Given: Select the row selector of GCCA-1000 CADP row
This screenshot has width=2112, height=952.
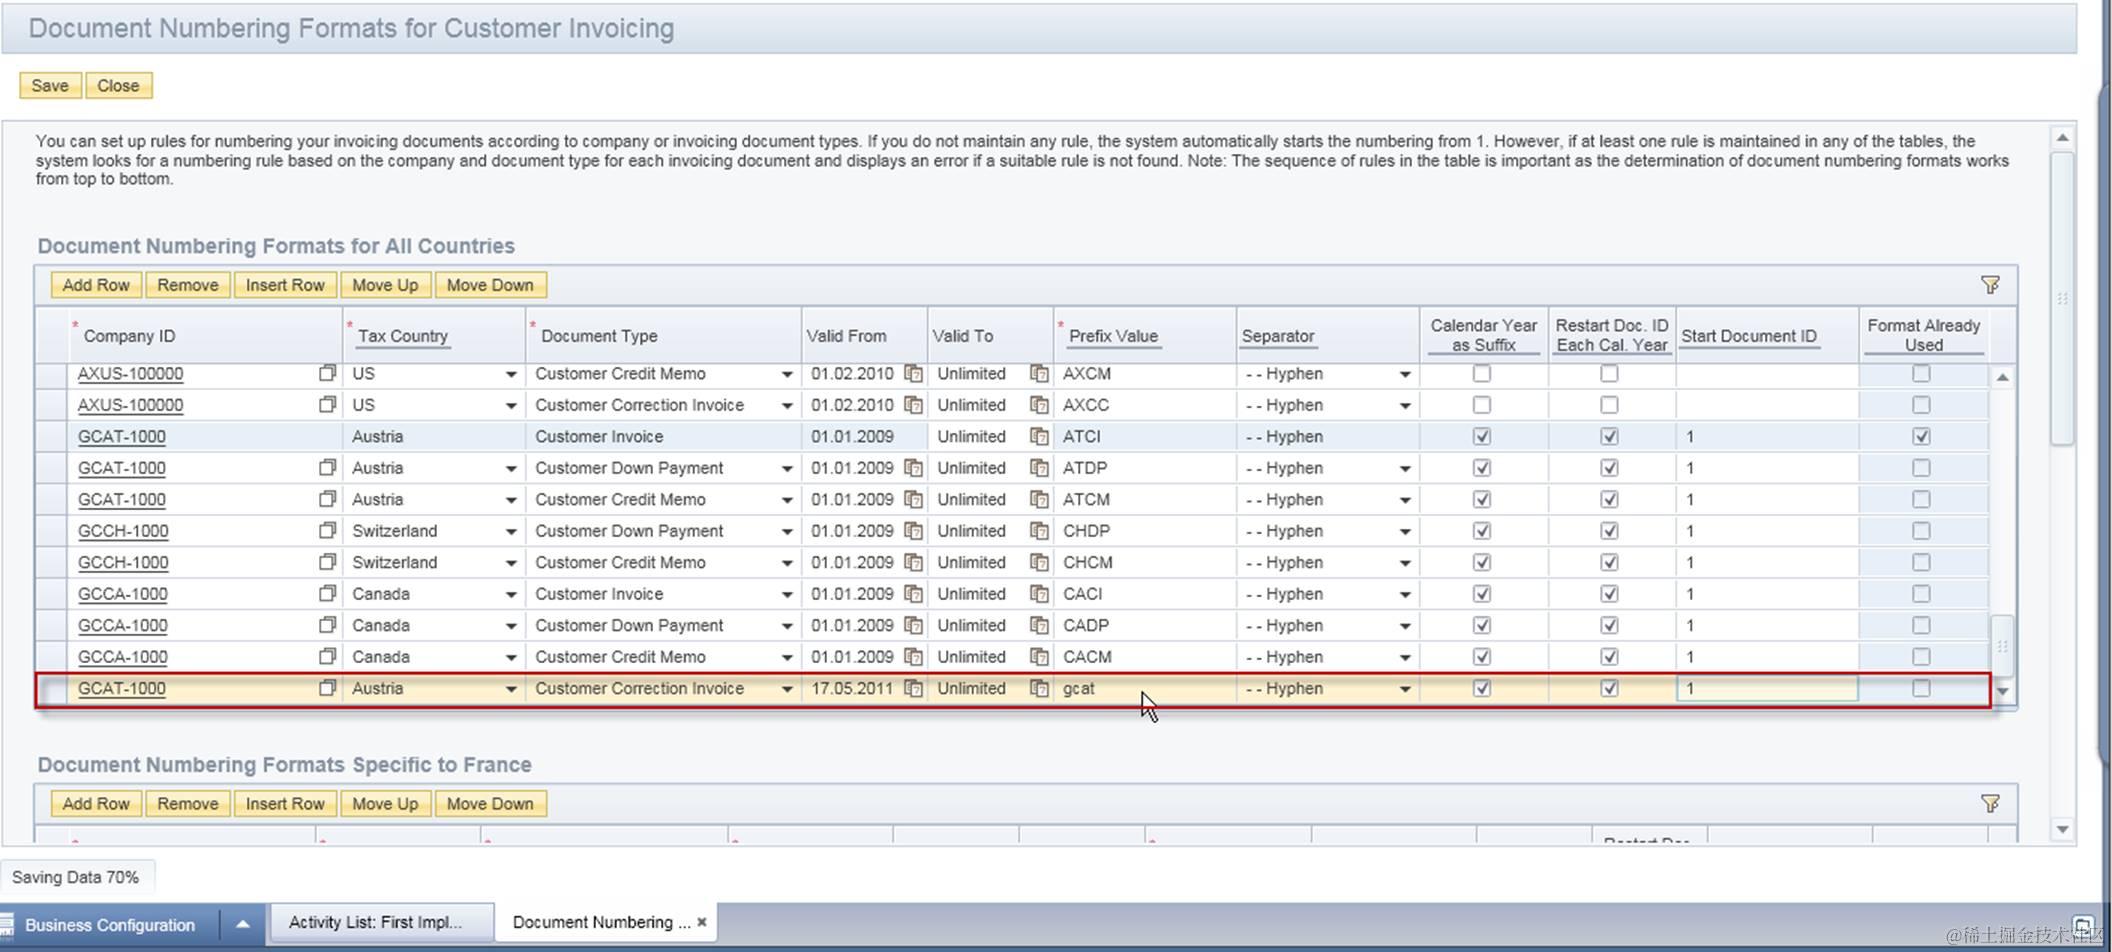Looking at the screenshot, I should pos(51,625).
